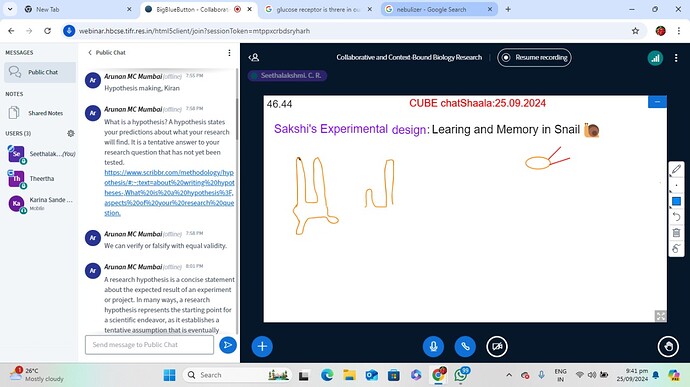Click the address bar URL
The width and height of the screenshot is (690, 387).
tap(195, 31)
